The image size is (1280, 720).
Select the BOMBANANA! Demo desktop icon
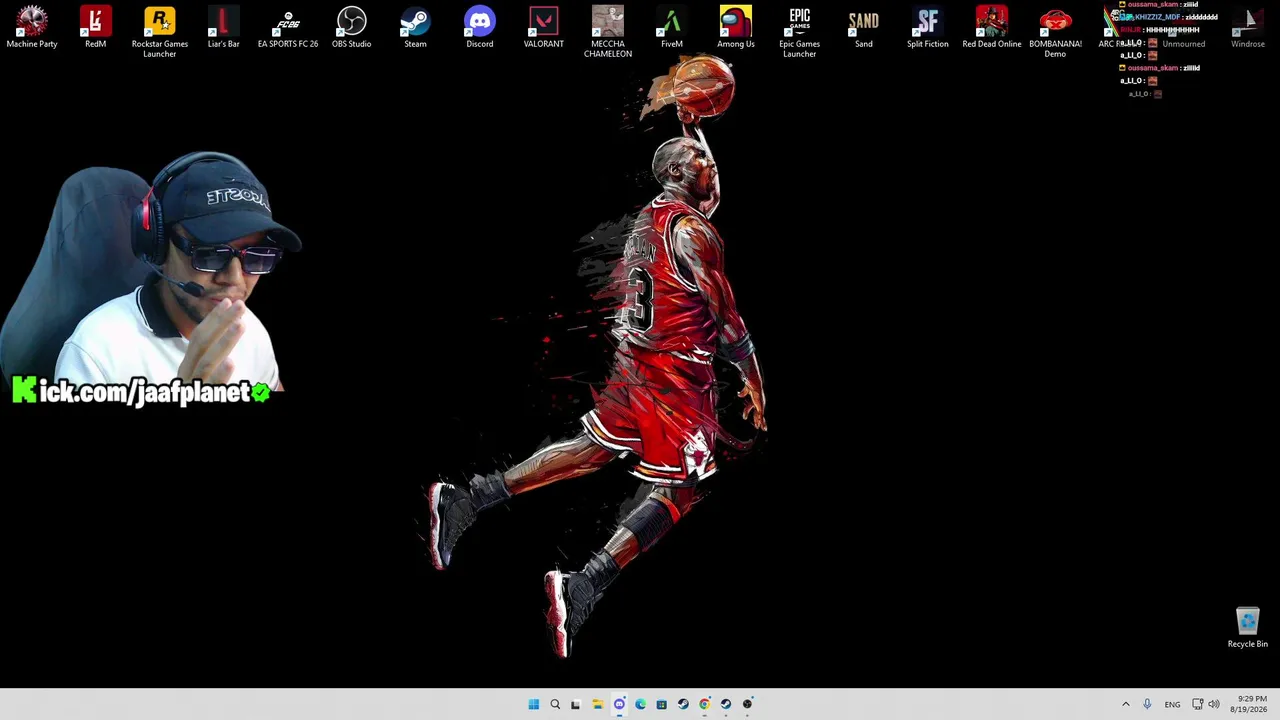click(x=1055, y=32)
